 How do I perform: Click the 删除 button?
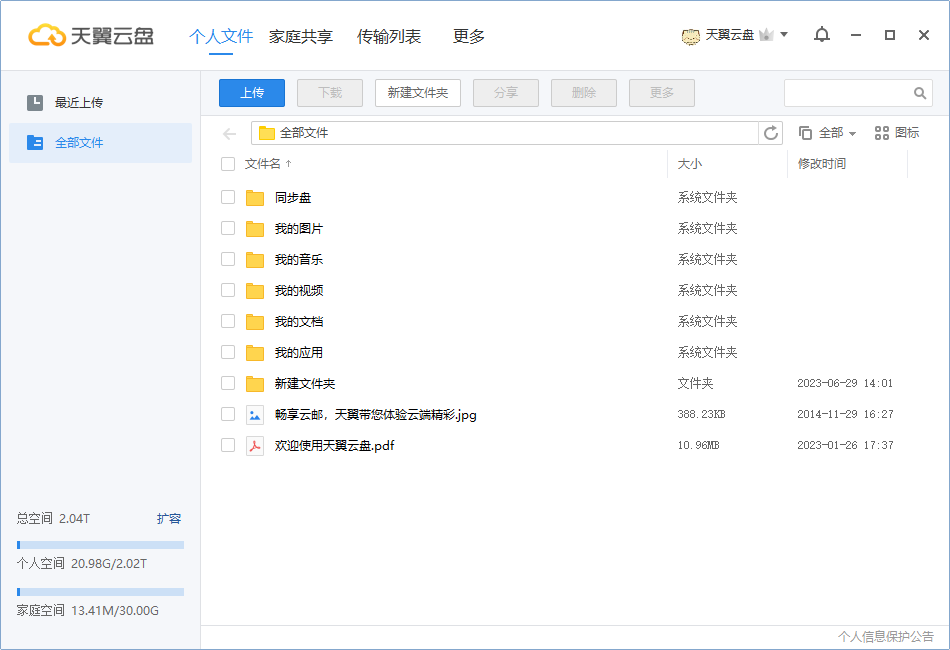[x=584, y=93]
